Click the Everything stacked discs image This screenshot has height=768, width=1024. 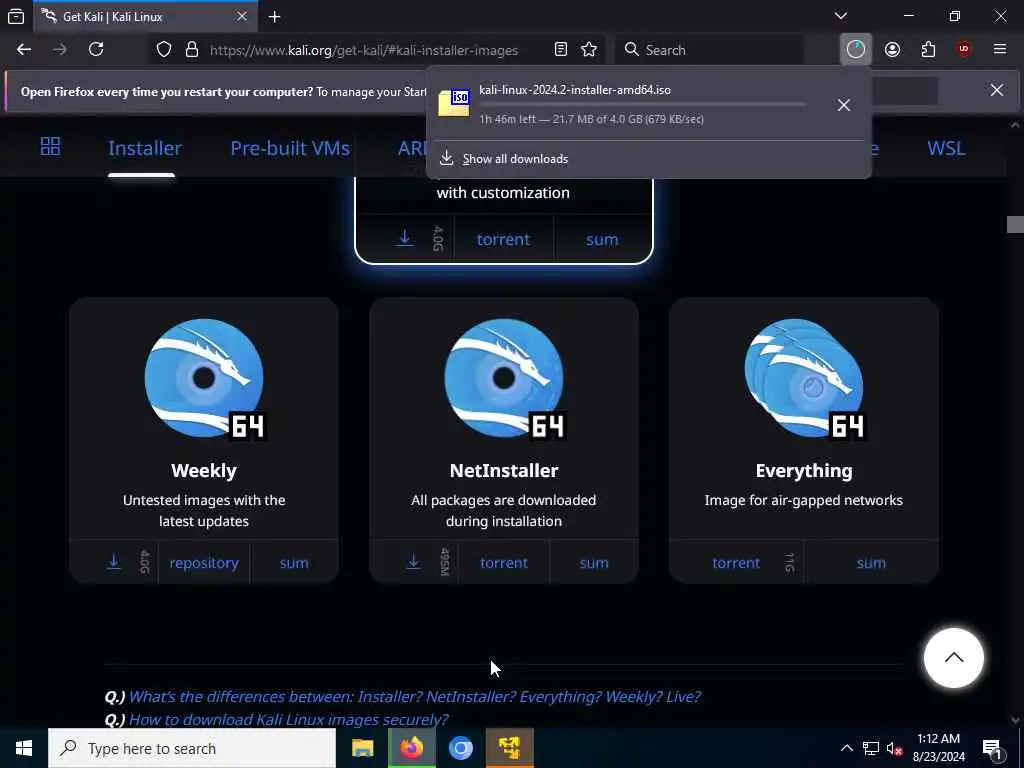pyautogui.click(x=805, y=378)
